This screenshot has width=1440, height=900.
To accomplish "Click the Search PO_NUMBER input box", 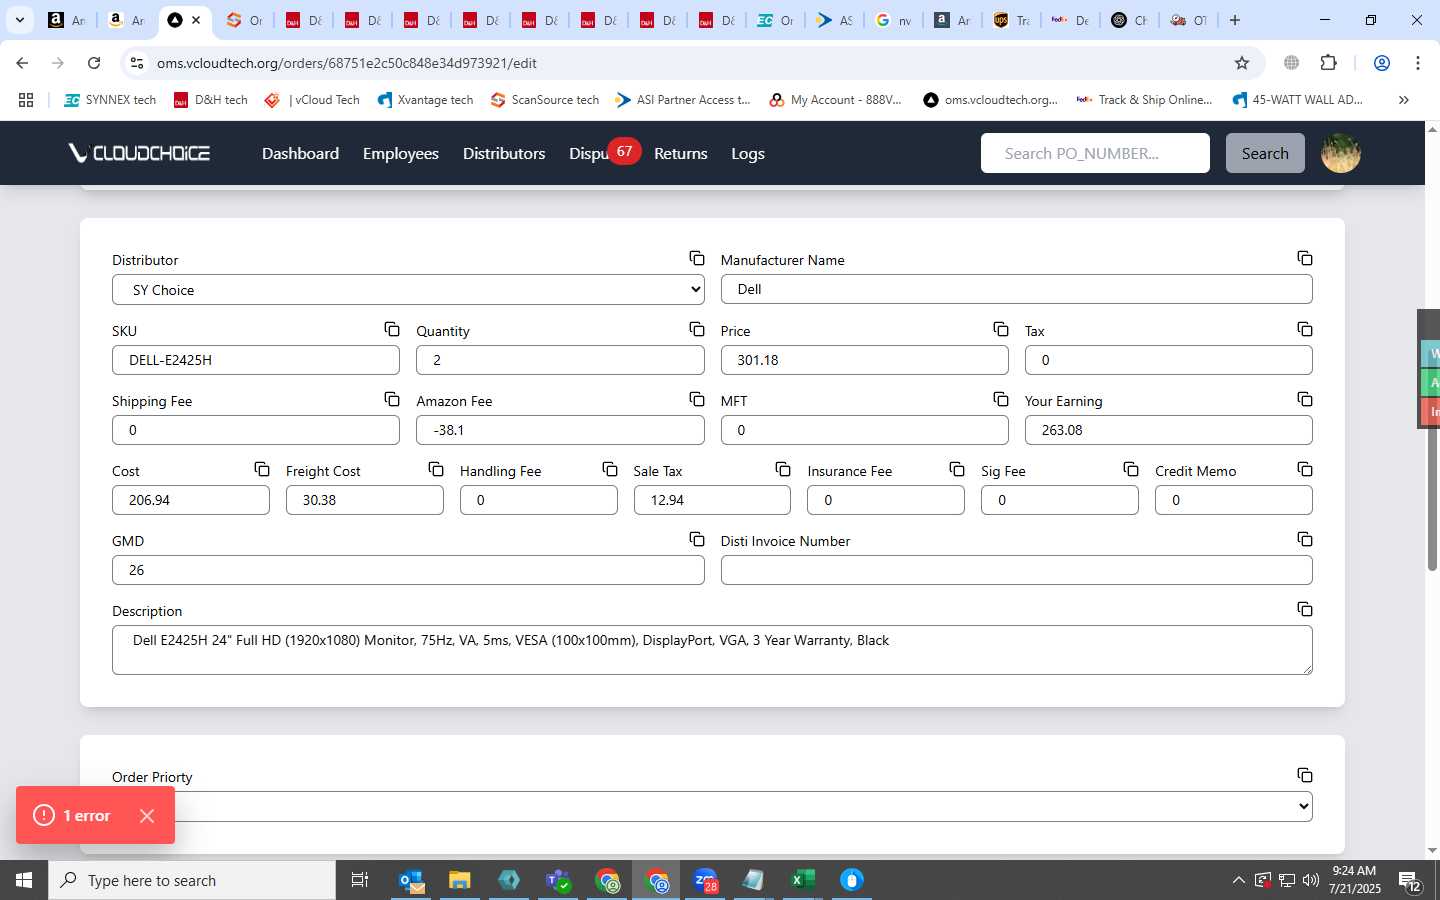I will pos(1095,153).
